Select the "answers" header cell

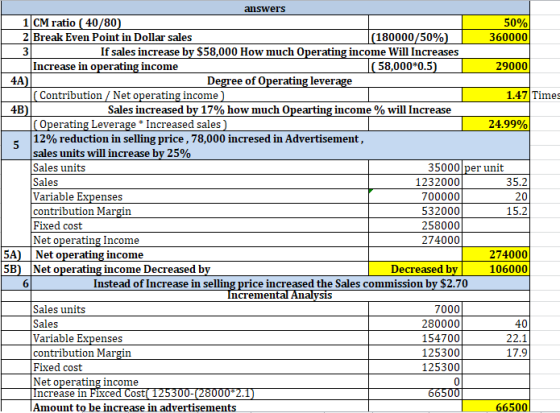pyautogui.click(x=265, y=8)
